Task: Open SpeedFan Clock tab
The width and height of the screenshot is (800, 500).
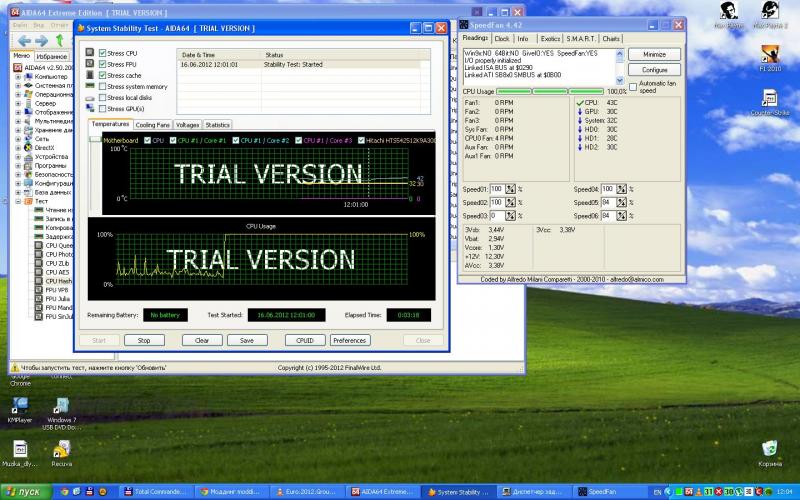Action: [x=502, y=39]
